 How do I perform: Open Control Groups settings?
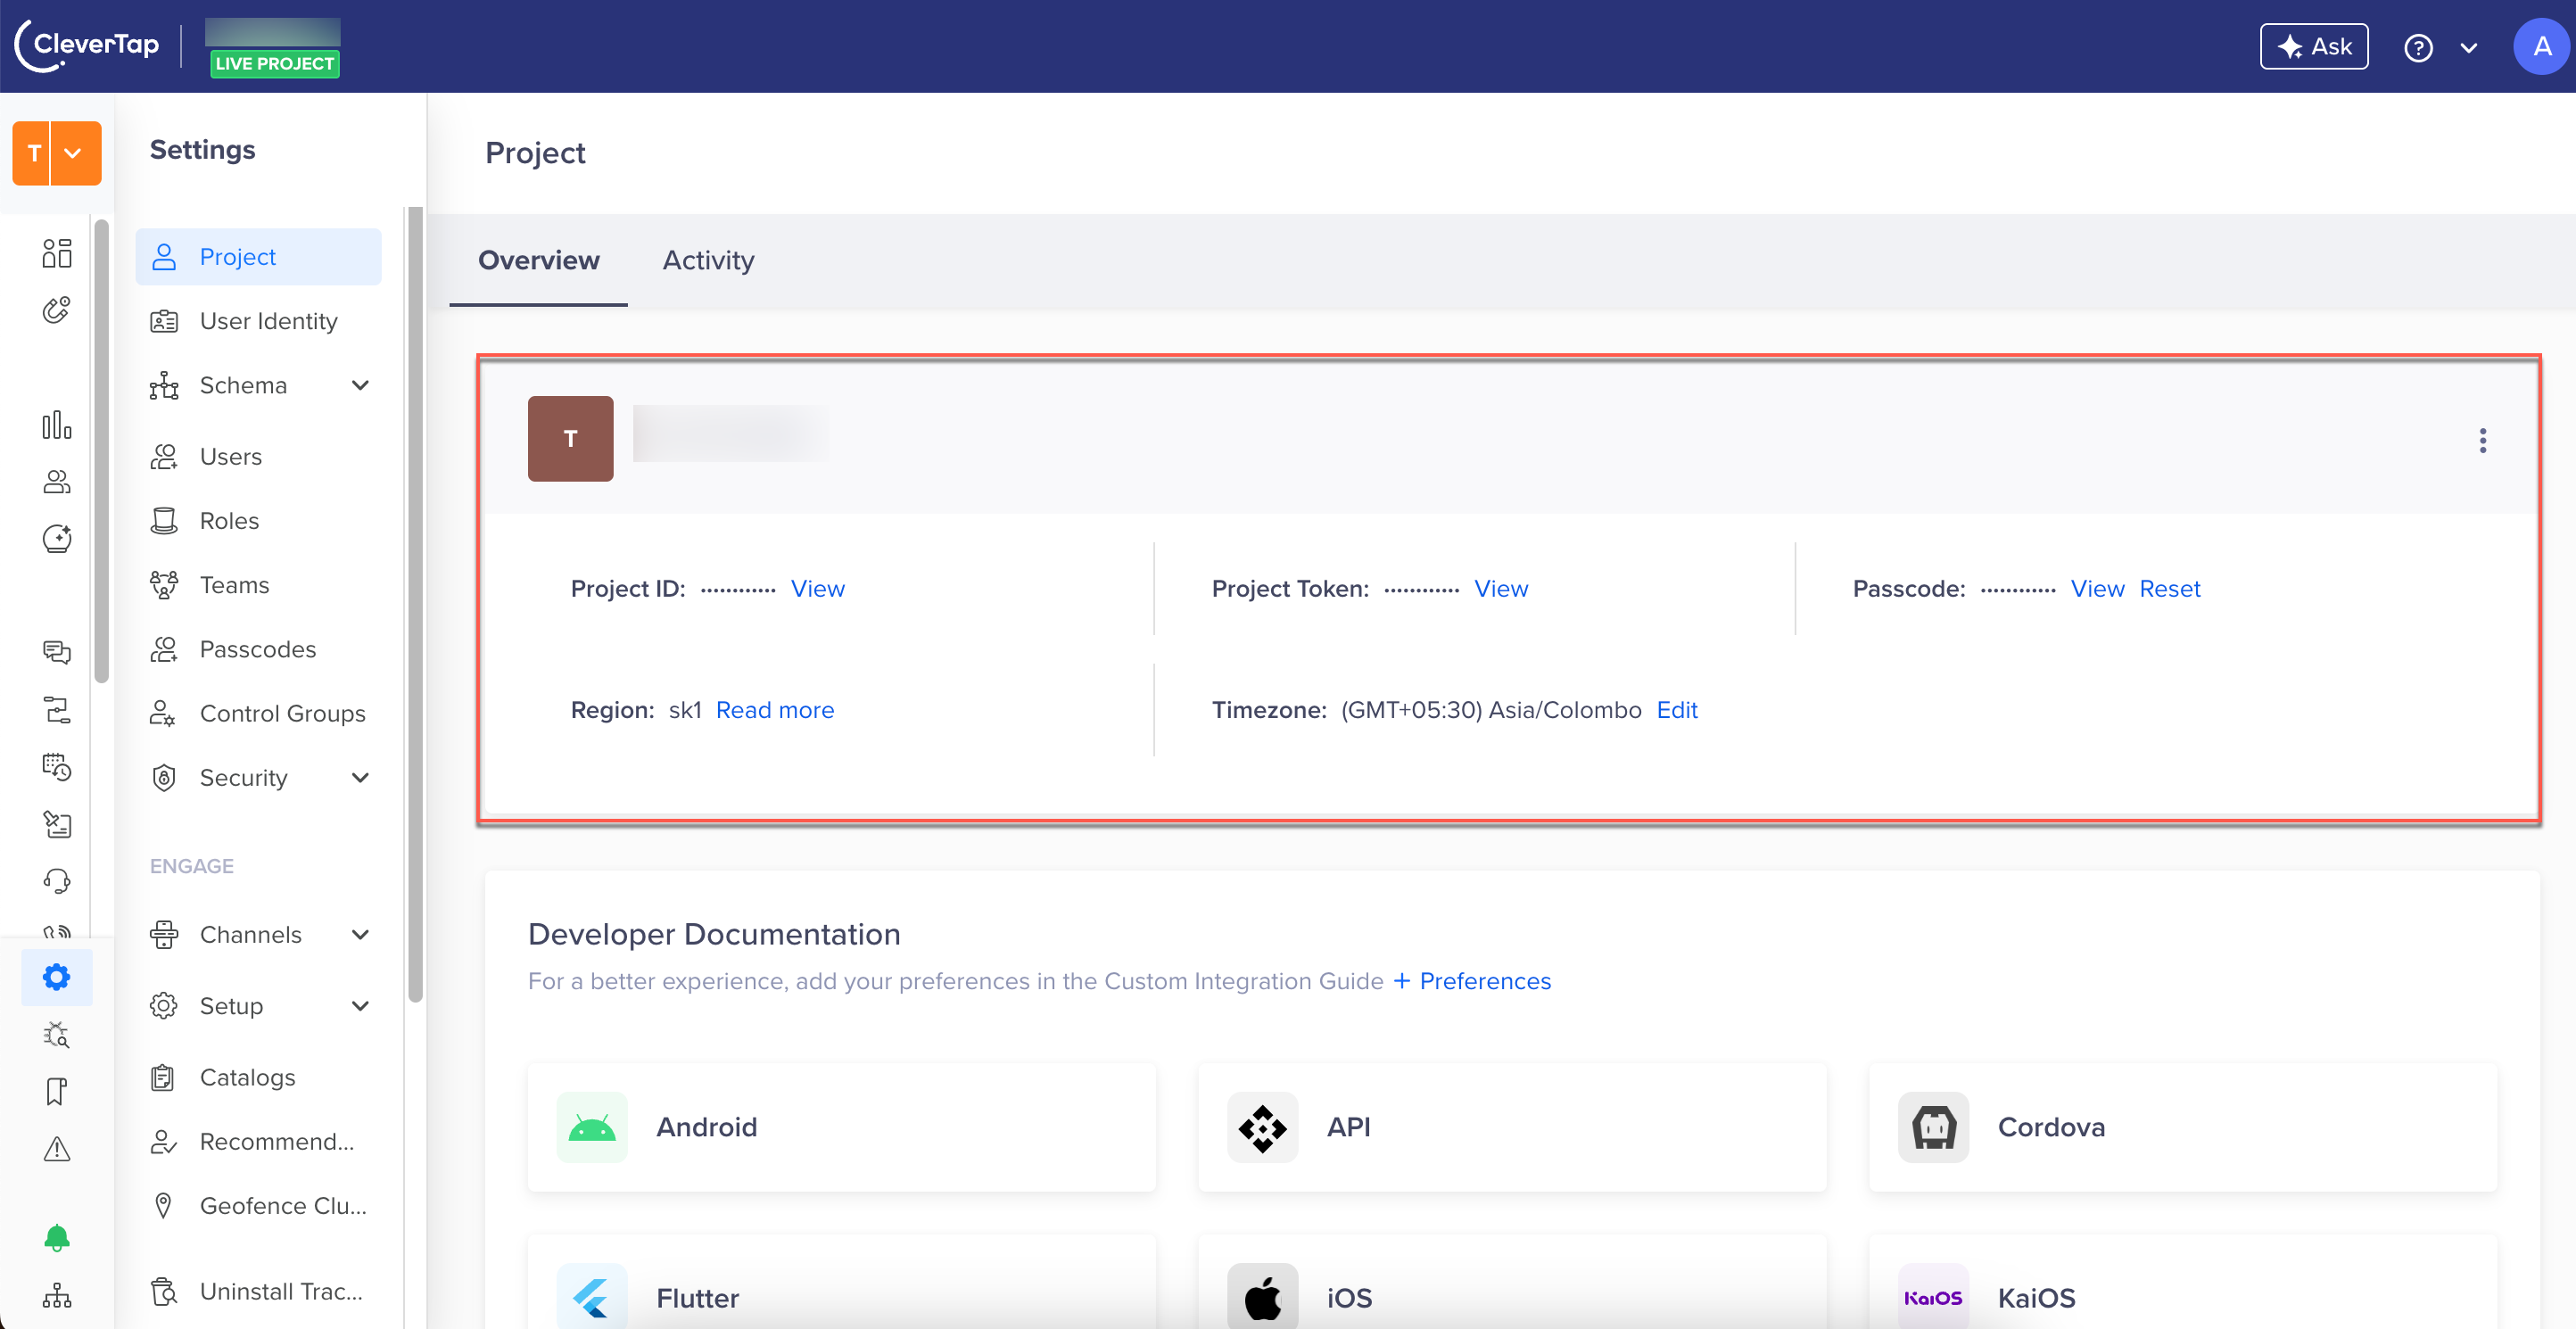coord(258,713)
